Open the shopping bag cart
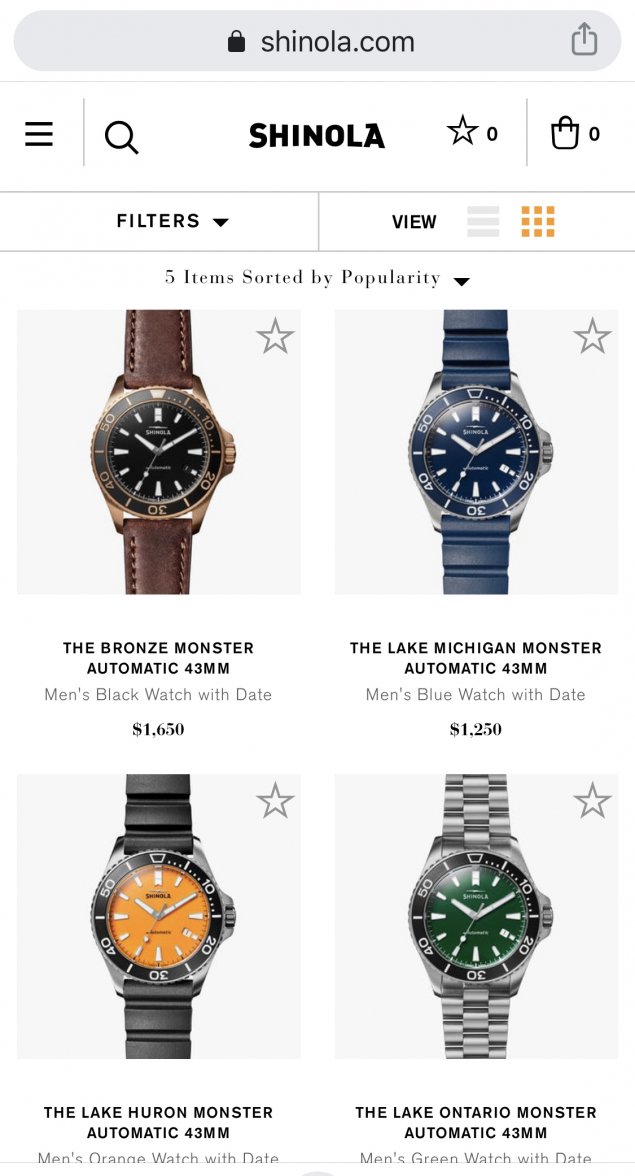The width and height of the screenshot is (635, 1176). (x=575, y=134)
